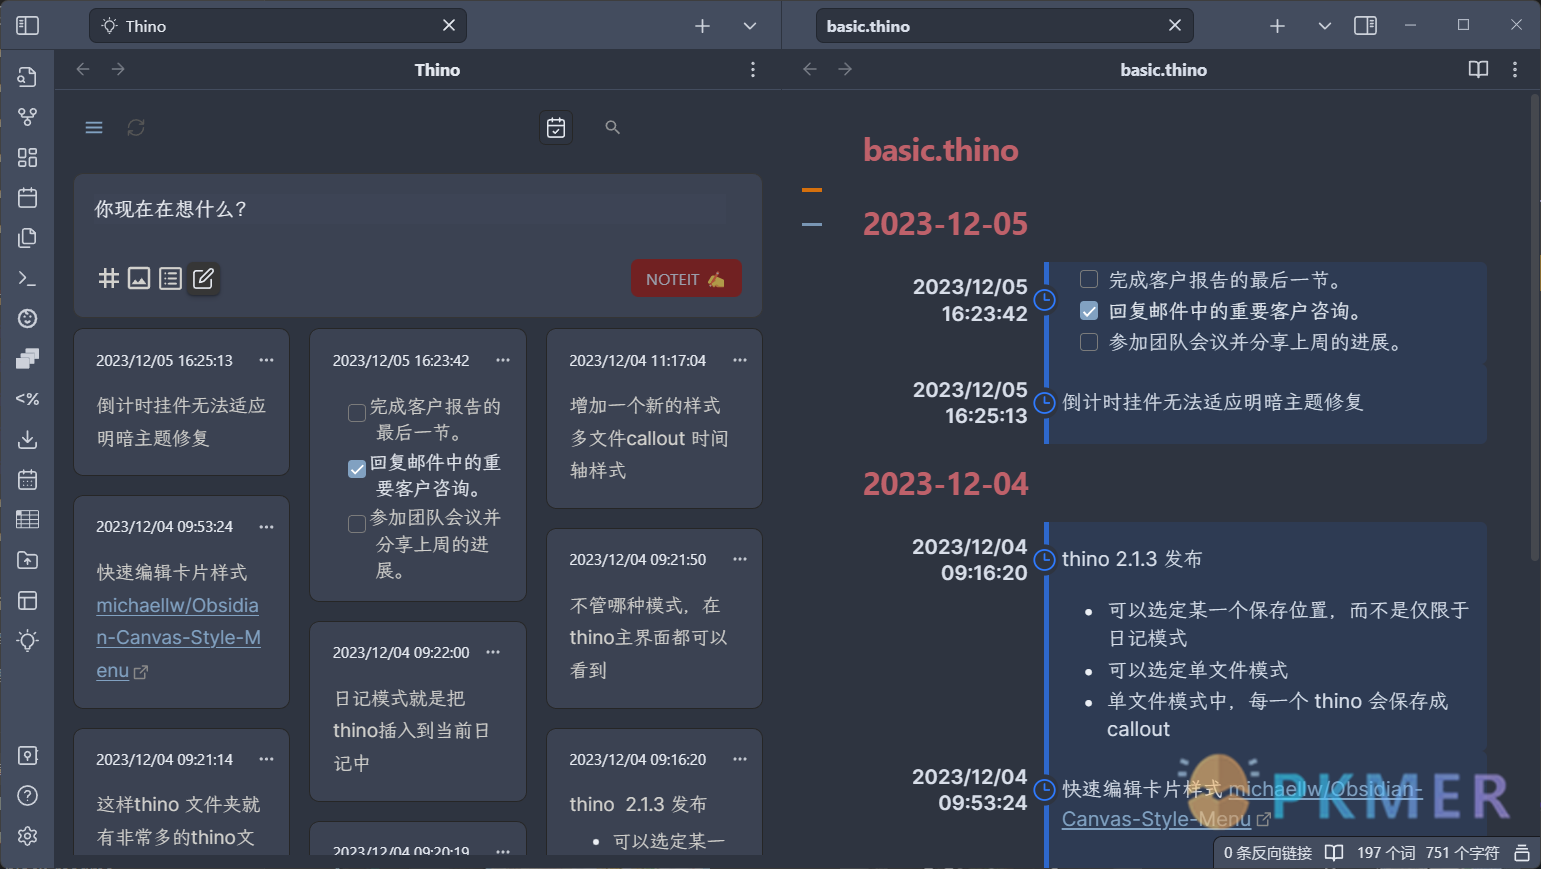Open the full editor pencil icon
Viewport: 1541px width, 869px height.
(203, 278)
